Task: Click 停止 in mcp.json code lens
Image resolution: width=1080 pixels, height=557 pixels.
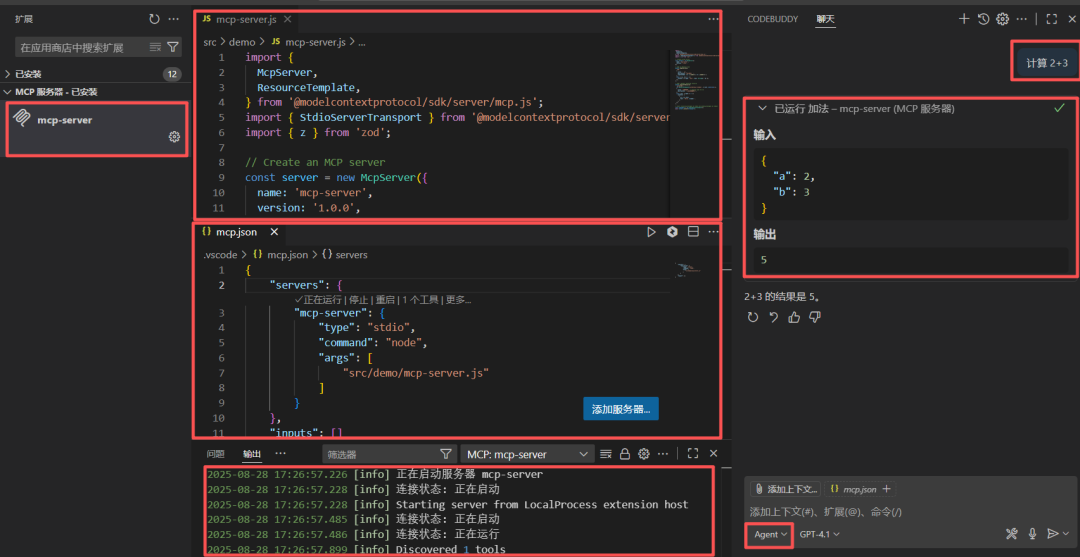Action: [358, 300]
